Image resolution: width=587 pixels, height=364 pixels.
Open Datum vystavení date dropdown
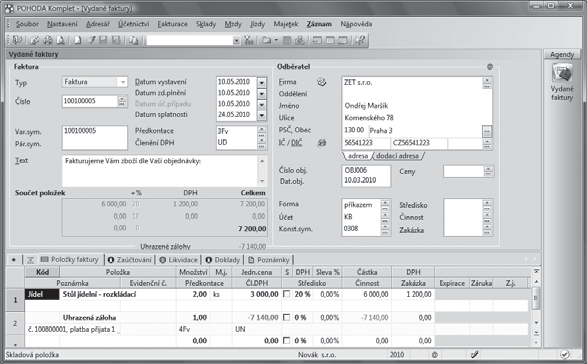[262, 82]
